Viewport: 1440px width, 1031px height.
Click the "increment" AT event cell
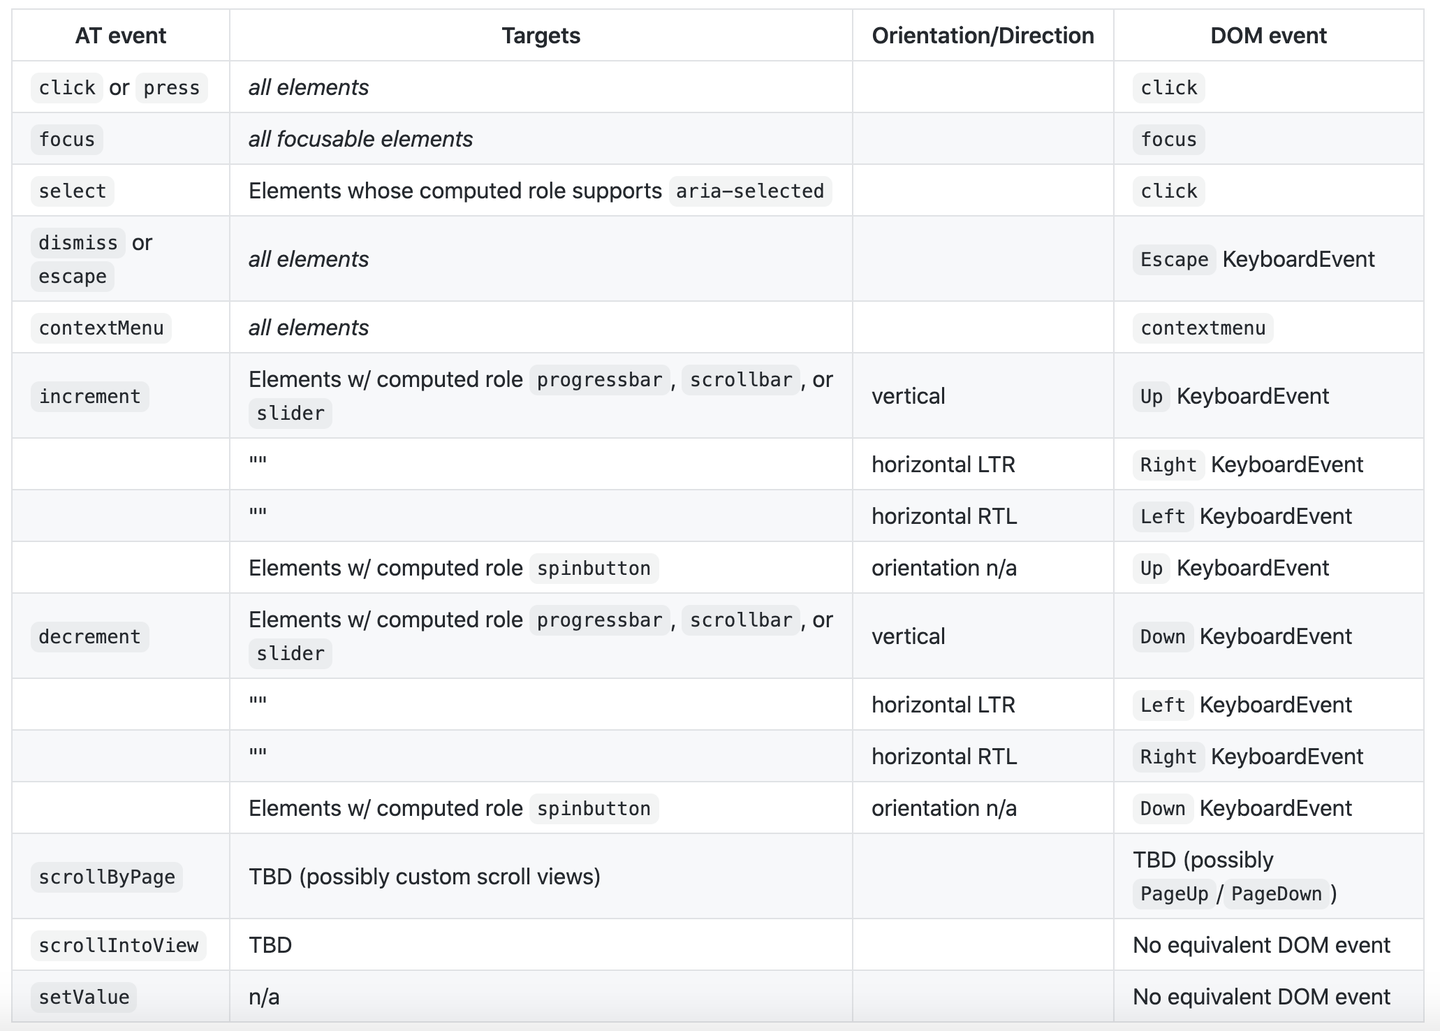point(90,397)
